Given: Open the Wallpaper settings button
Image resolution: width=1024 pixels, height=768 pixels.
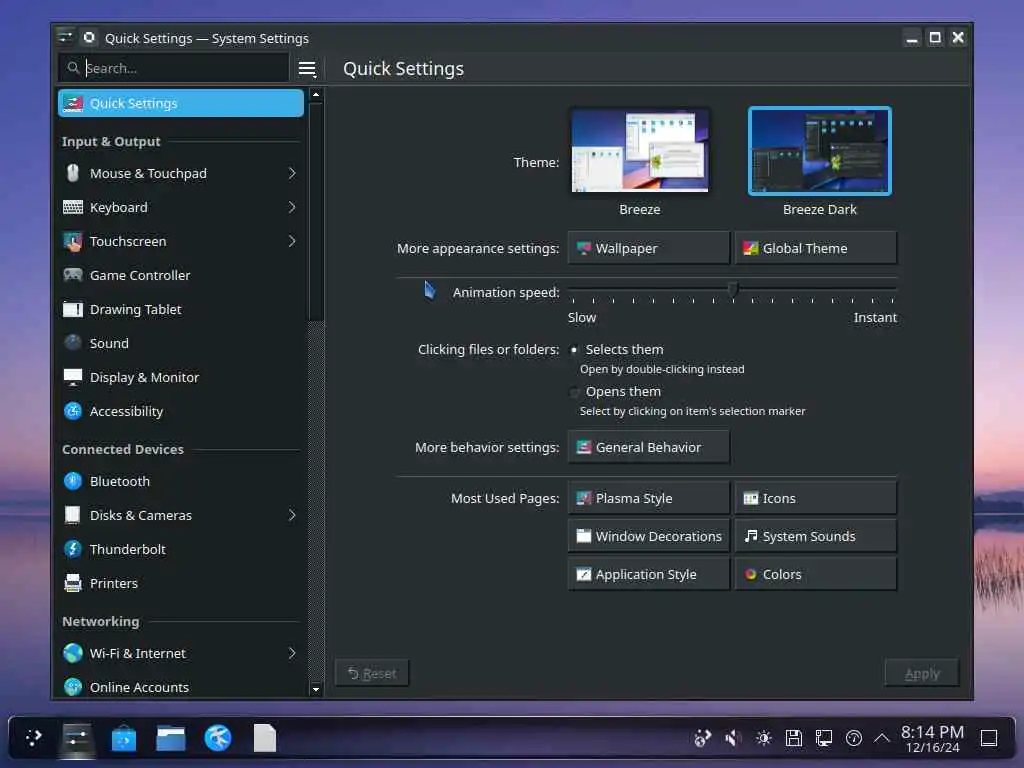Looking at the screenshot, I should (648, 248).
